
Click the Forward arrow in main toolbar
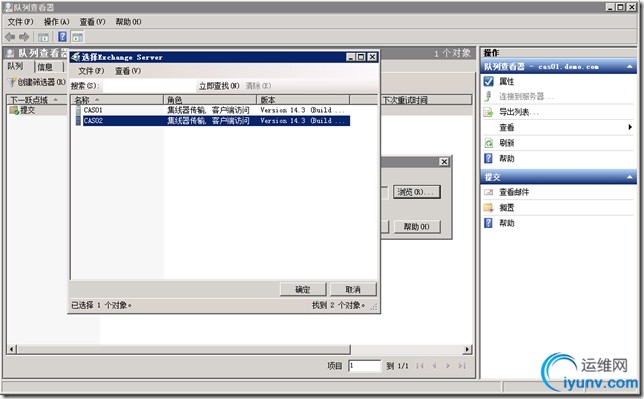tap(24, 37)
